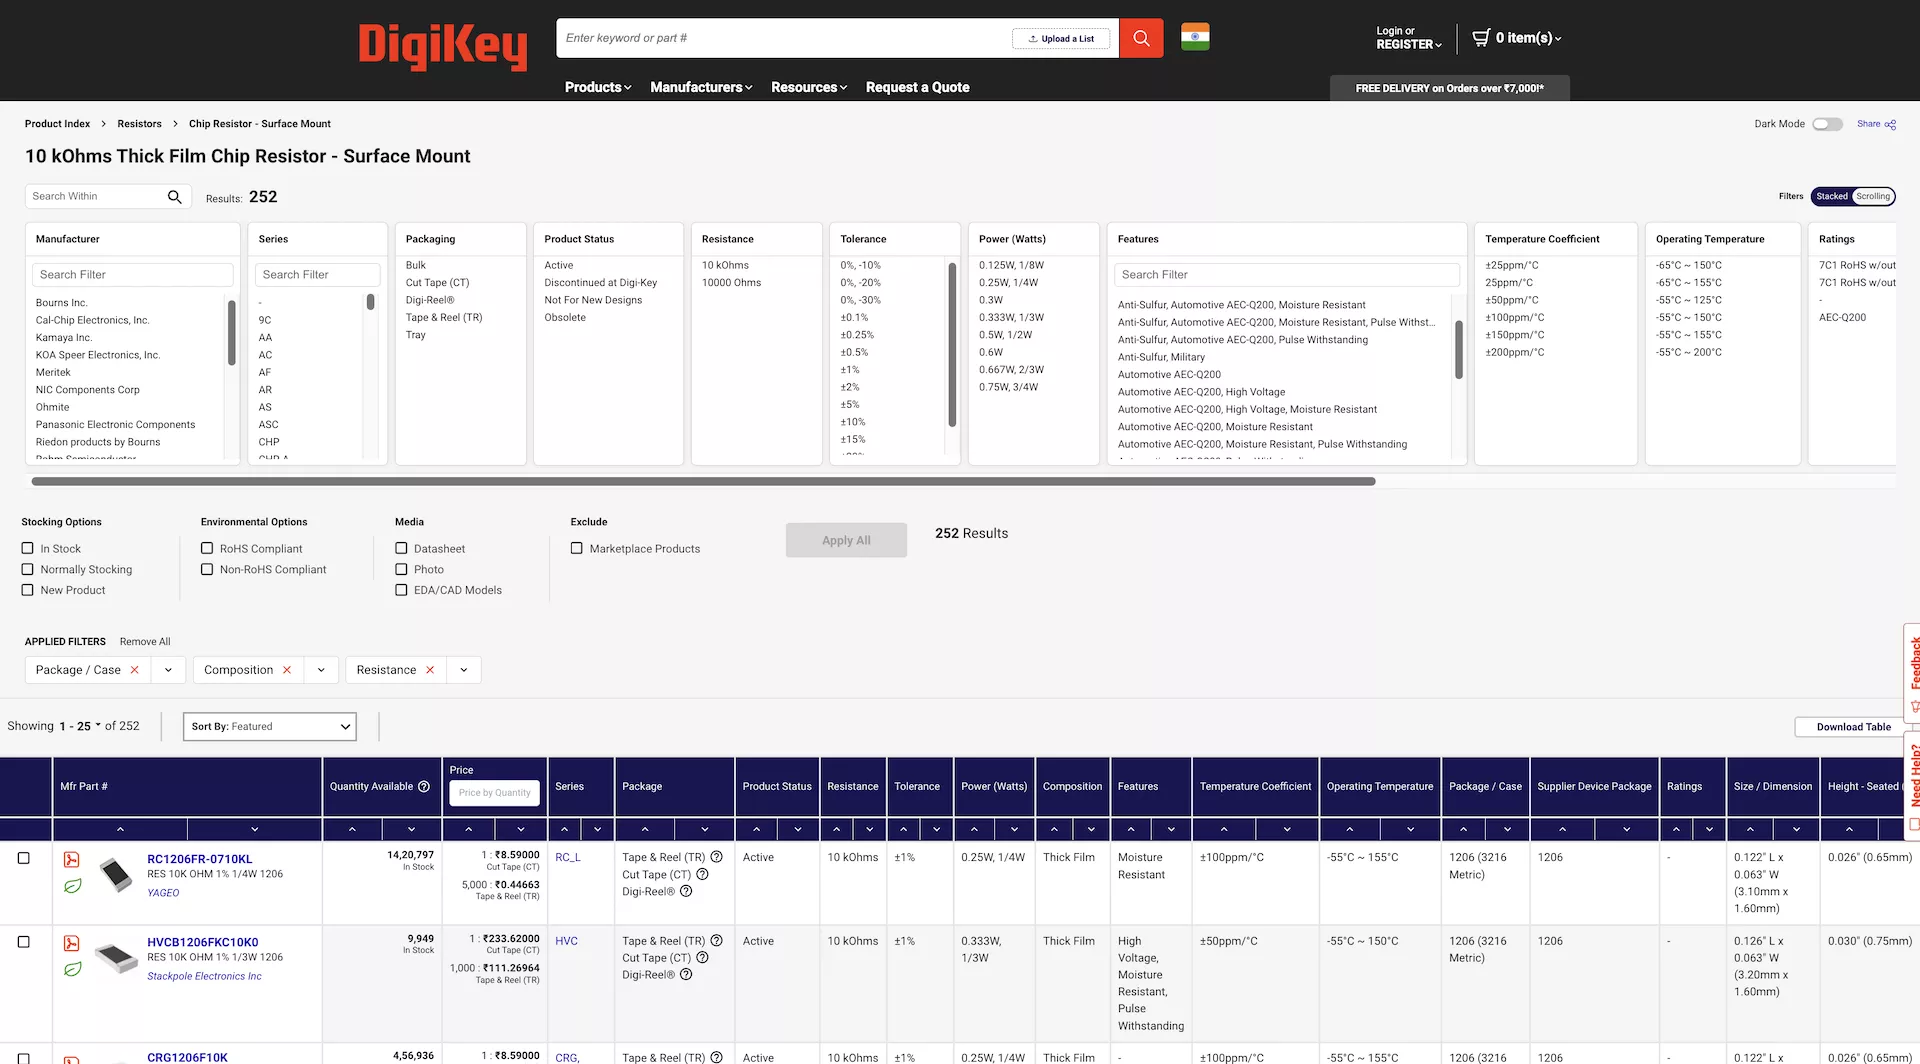1920x1064 pixels.
Task: Click the orange search magnifier button
Action: (x=1141, y=38)
